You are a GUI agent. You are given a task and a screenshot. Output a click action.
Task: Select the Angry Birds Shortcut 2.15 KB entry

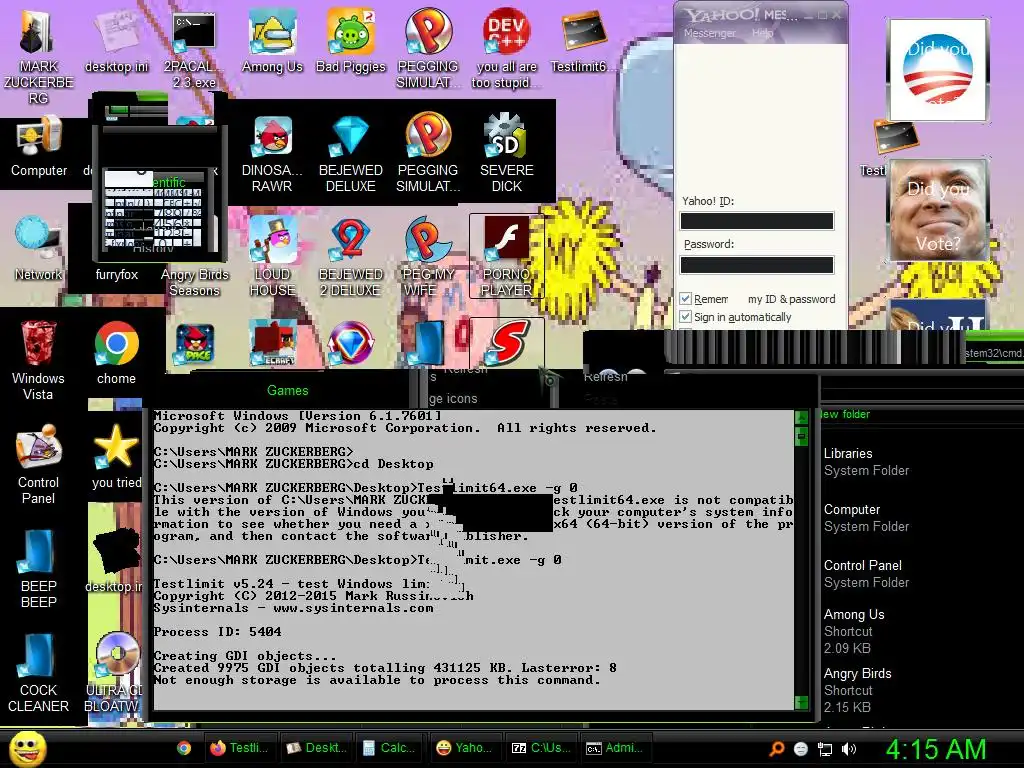tap(857, 690)
